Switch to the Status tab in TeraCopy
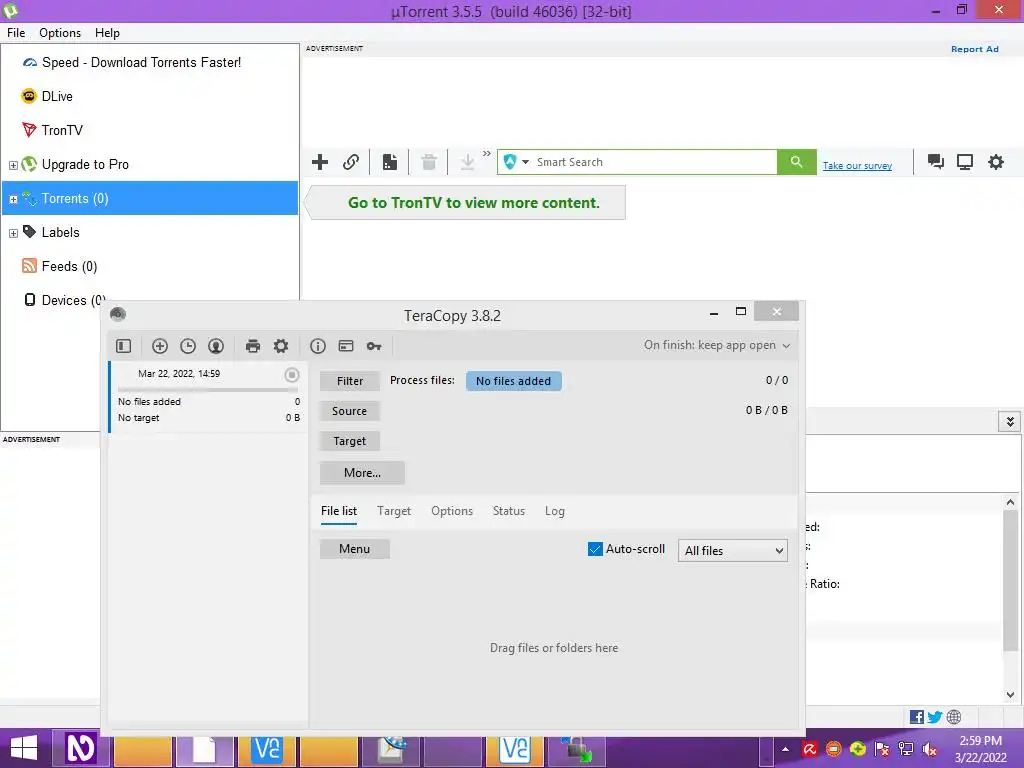Viewport: 1024px width, 768px height. coord(509,511)
